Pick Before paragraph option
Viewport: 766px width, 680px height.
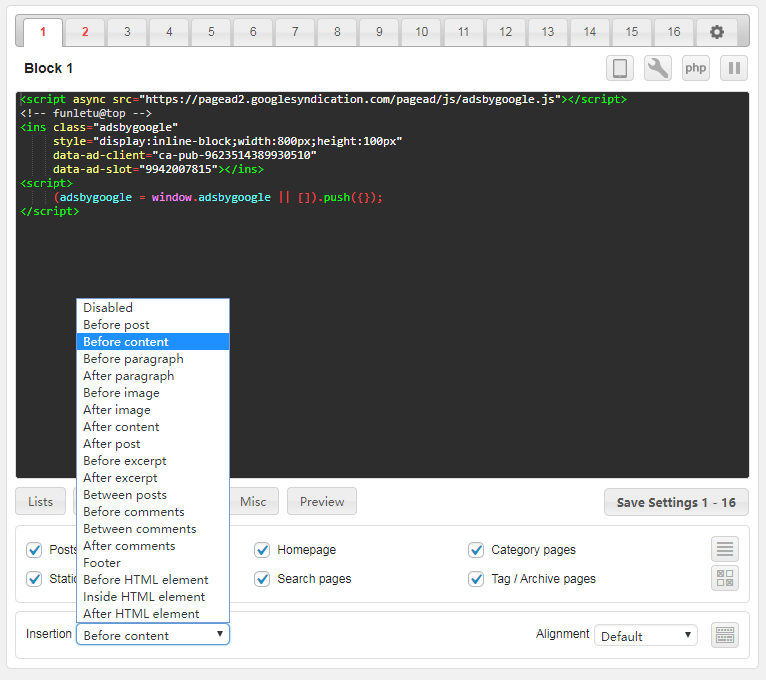tap(153, 359)
